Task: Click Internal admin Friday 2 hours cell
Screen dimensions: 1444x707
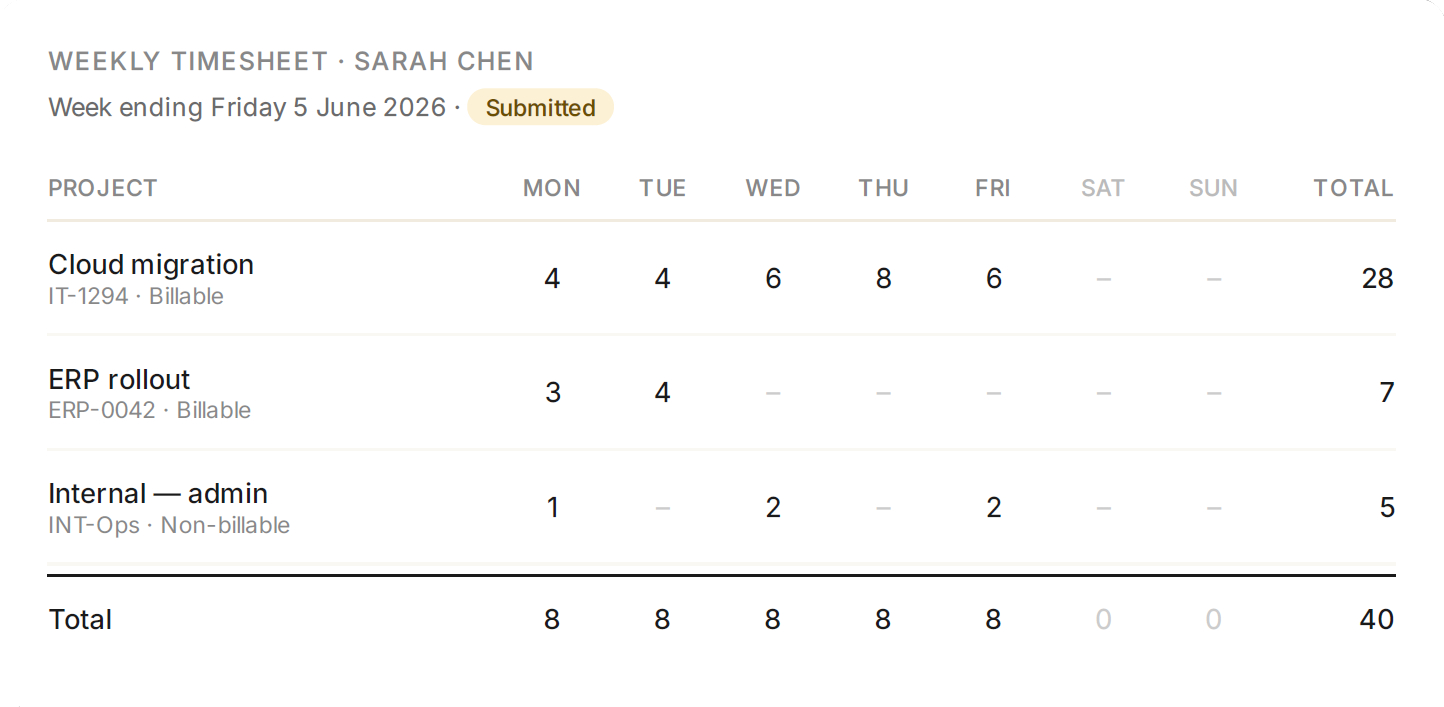Action: coord(993,508)
